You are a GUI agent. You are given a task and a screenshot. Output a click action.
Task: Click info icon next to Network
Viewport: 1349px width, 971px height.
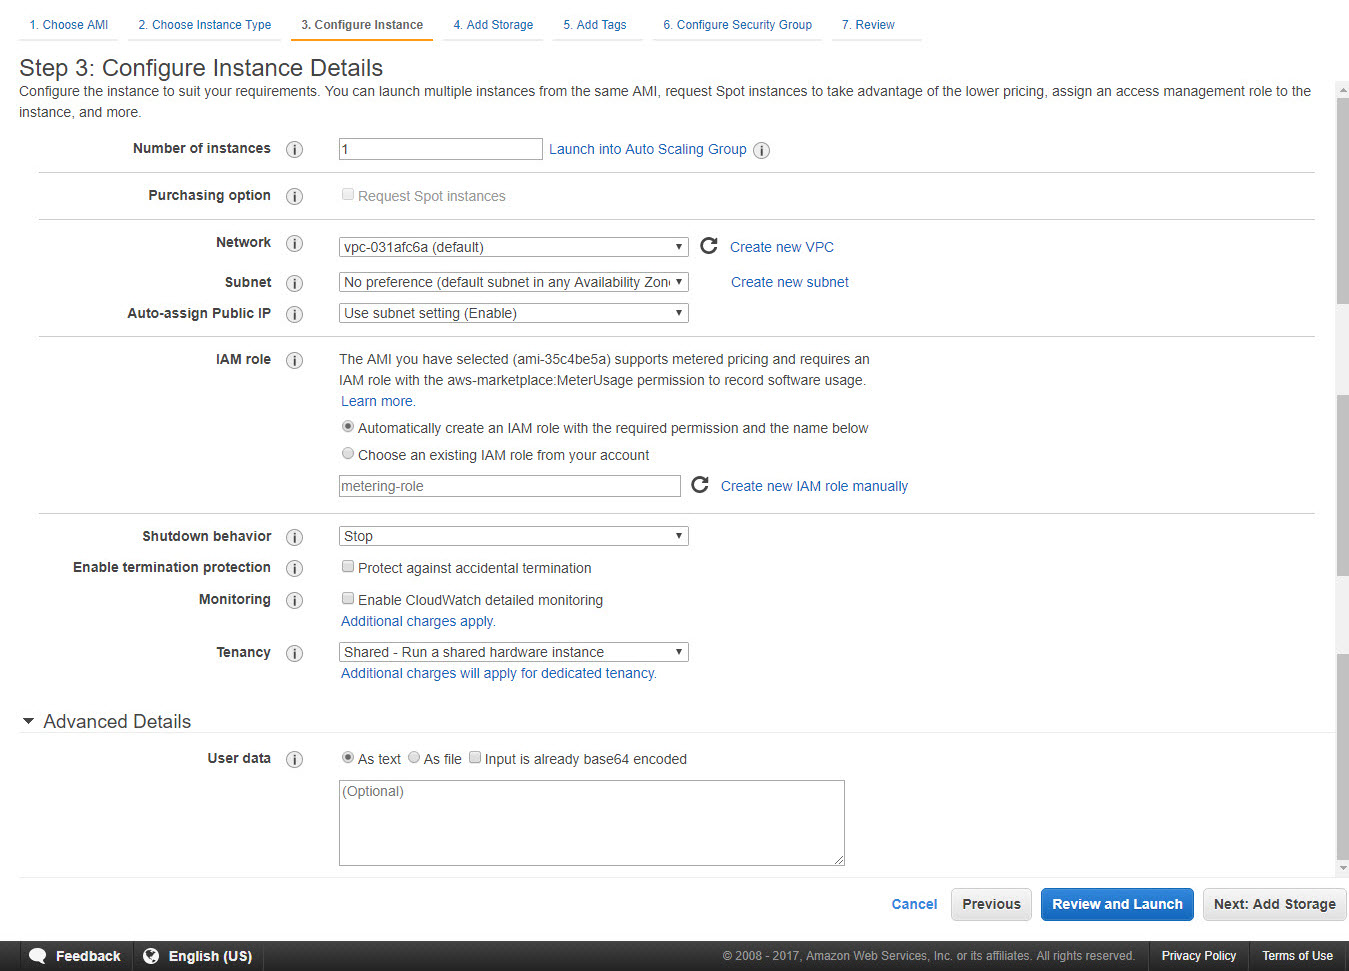click(294, 243)
